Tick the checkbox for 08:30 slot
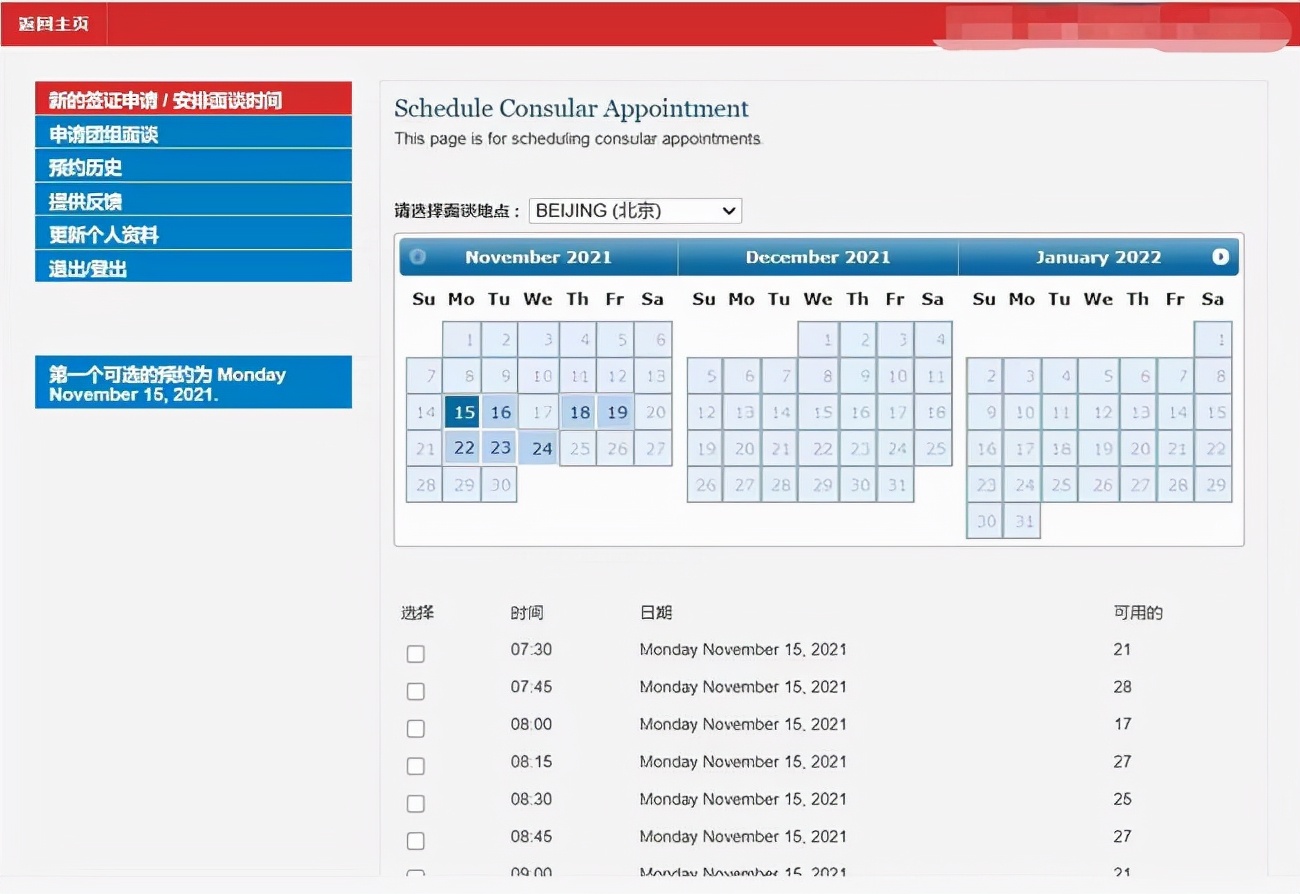This screenshot has width=1300, height=894. [x=416, y=804]
